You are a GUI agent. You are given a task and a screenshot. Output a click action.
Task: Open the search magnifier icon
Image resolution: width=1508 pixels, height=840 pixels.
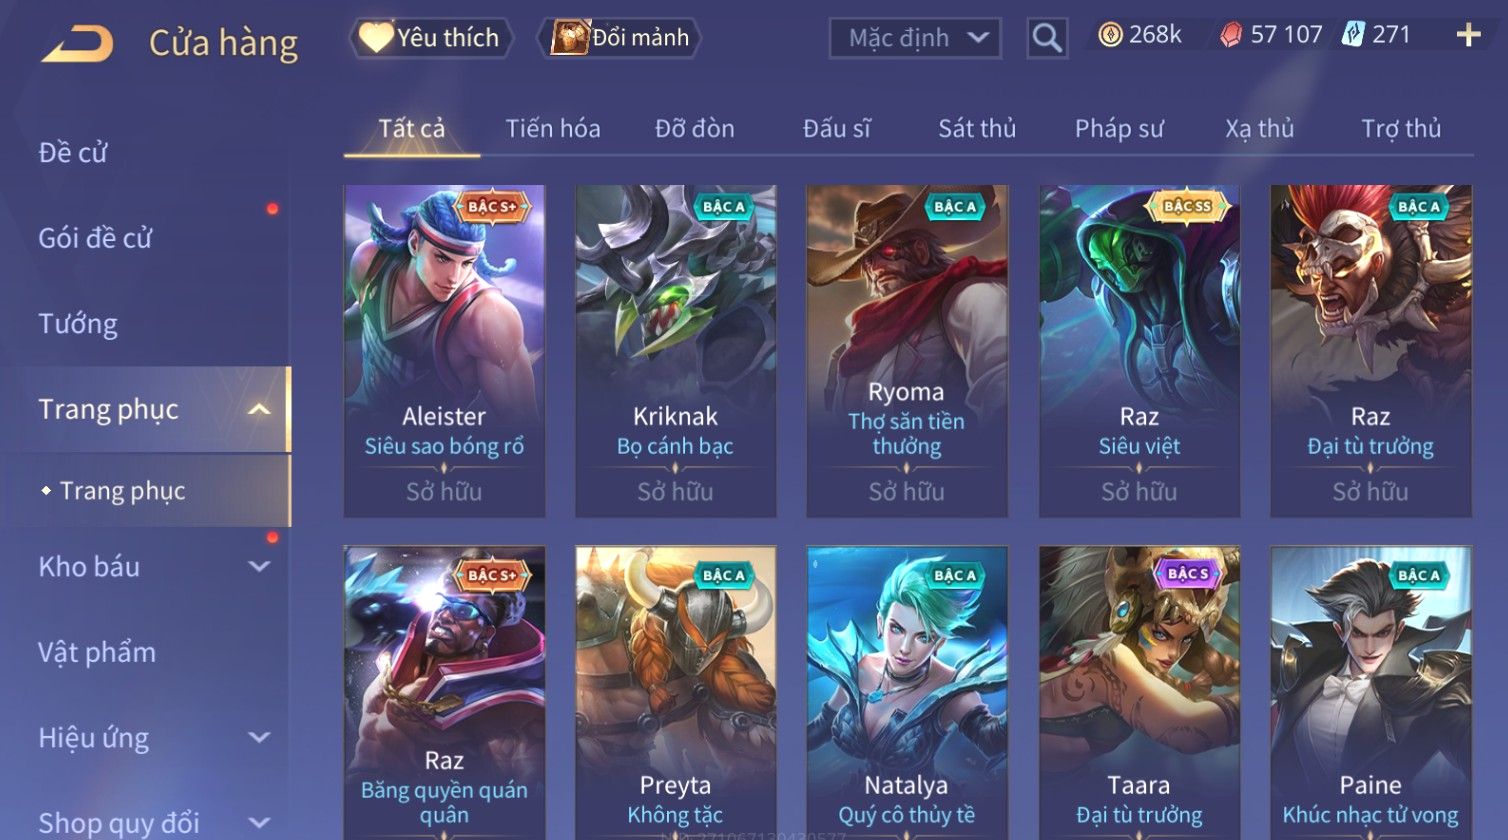point(1046,38)
